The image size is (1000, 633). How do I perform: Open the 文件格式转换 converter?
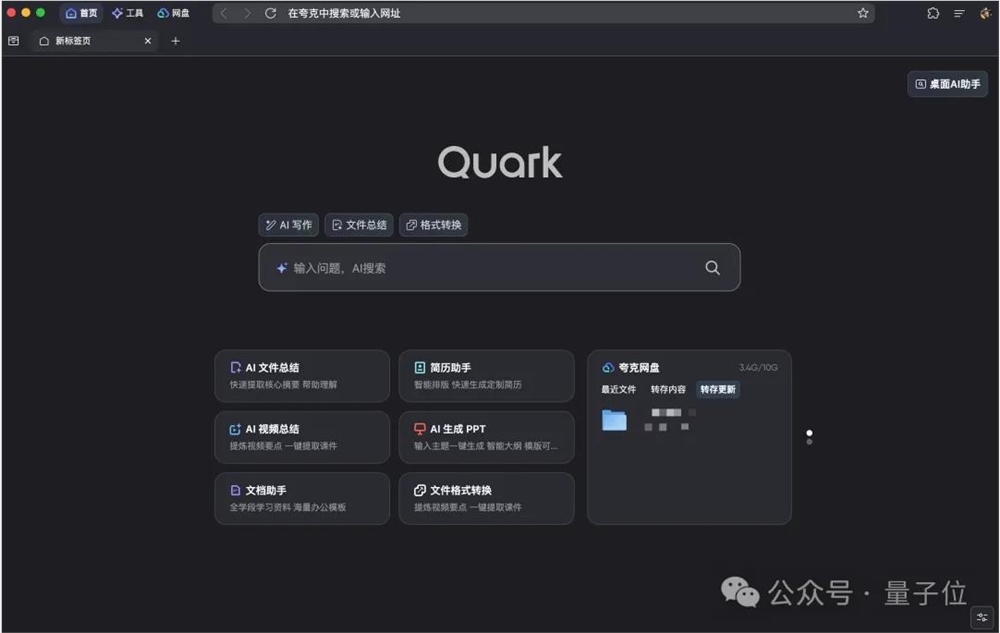(x=486, y=498)
